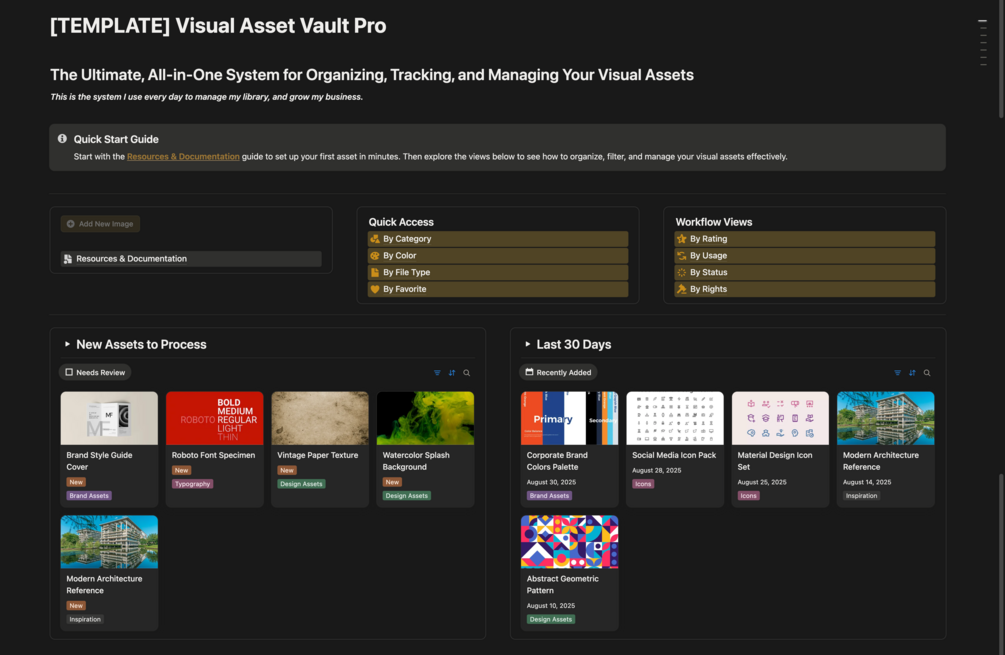The height and width of the screenshot is (655, 1005).
Task: Open the By File Type page
Action: click(x=498, y=272)
